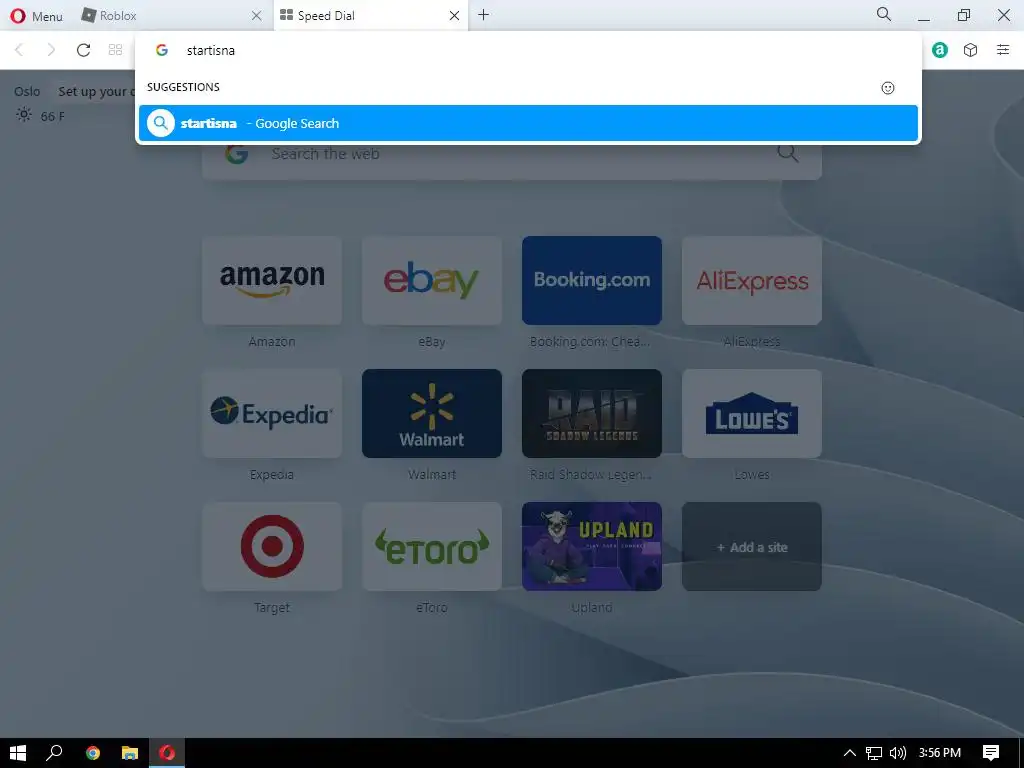This screenshot has height=768, width=1024.
Task: Open the Action Center notification icon
Action: [991, 753]
